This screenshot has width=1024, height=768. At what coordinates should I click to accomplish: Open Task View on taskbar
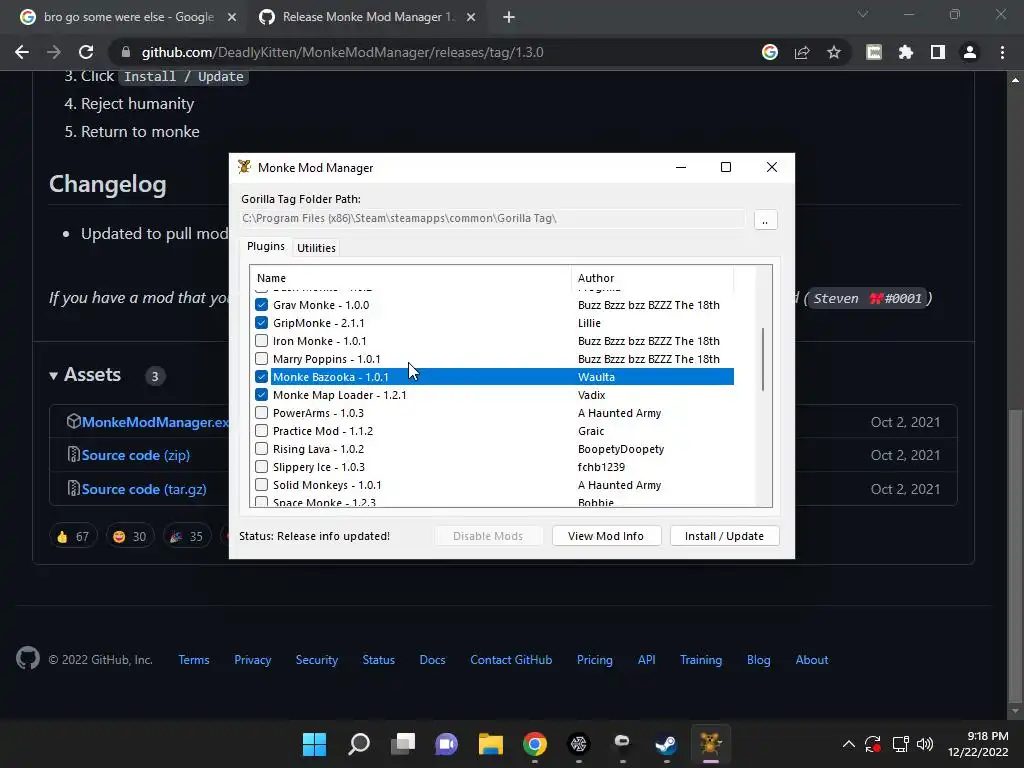[x=403, y=744]
